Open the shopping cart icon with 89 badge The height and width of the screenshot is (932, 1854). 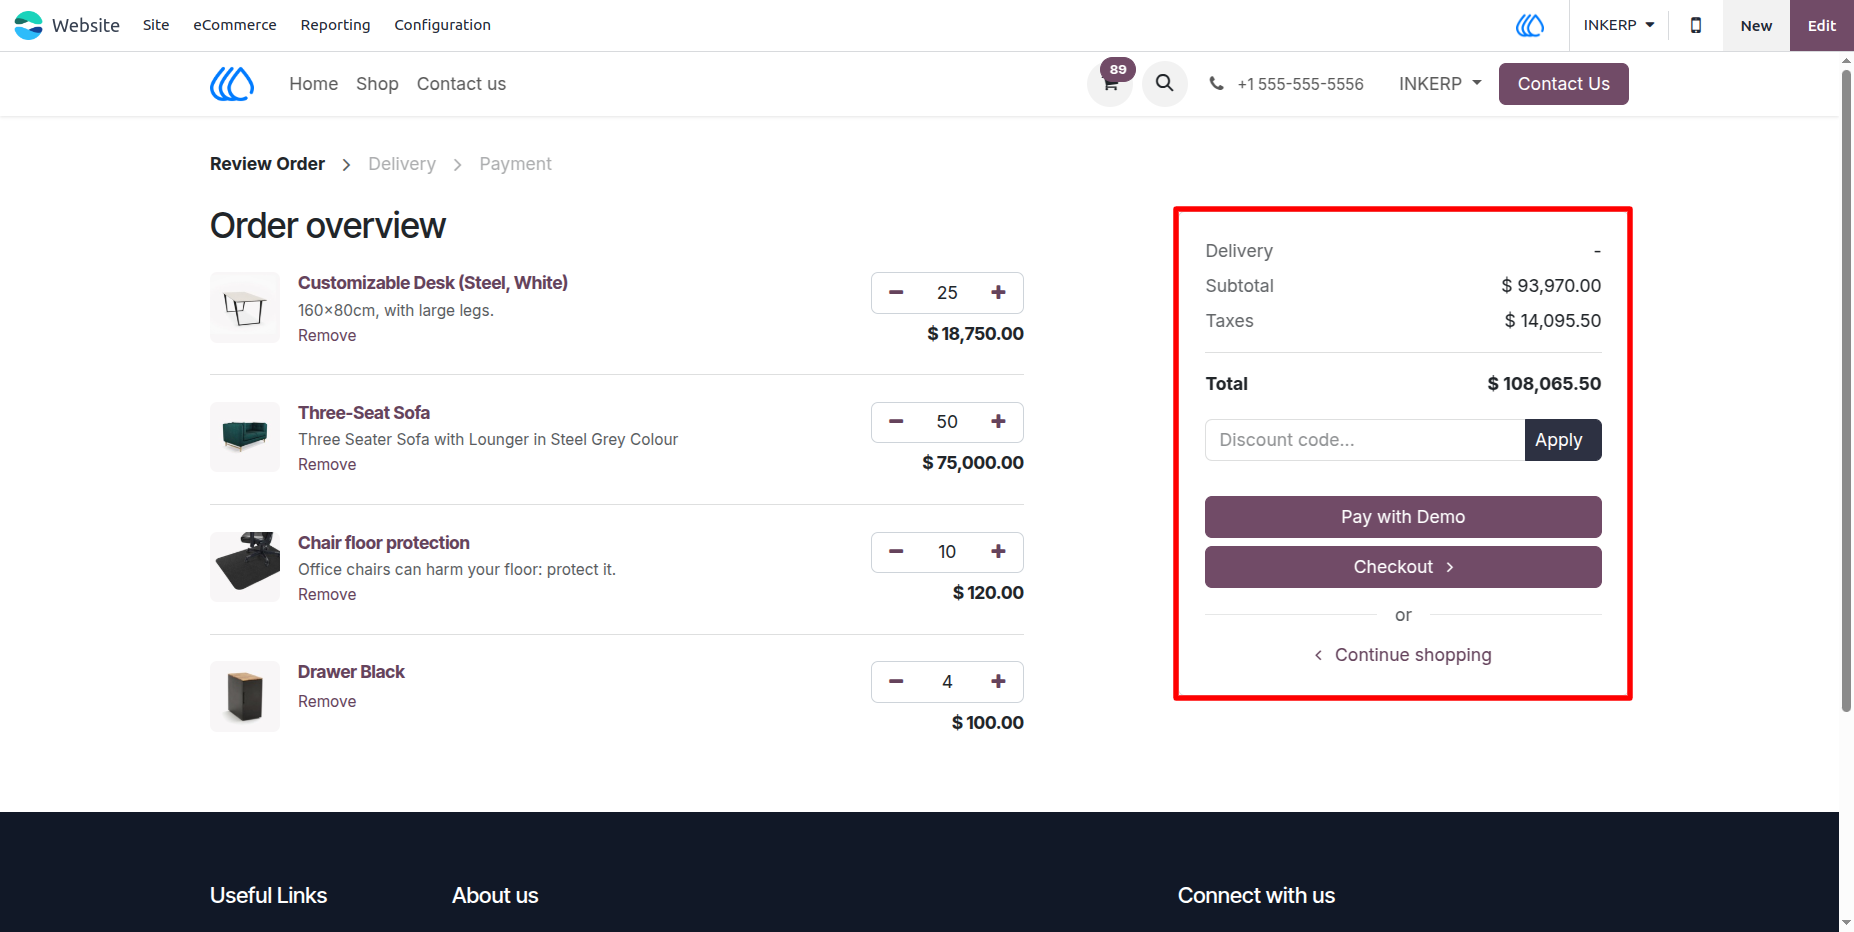point(1110,83)
